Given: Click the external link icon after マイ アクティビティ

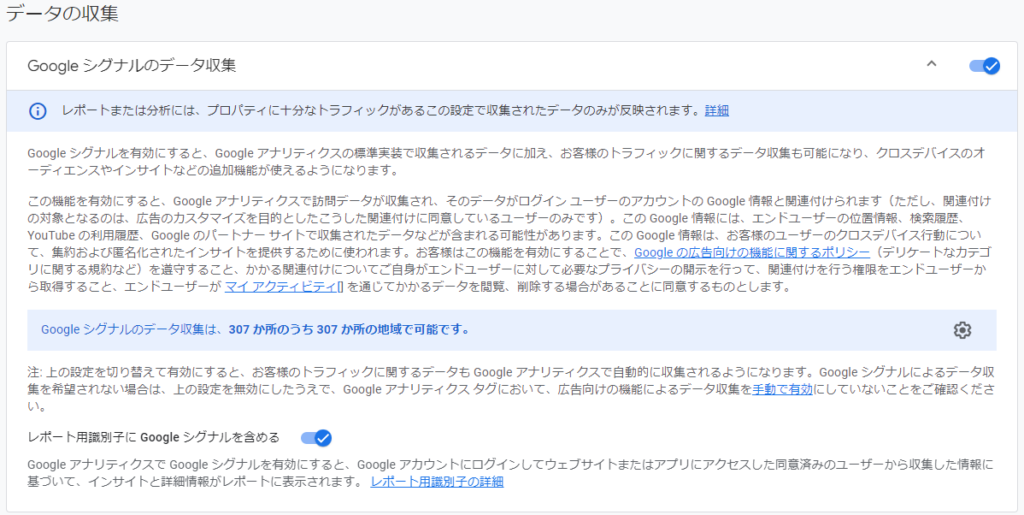Looking at the screenshot, I should pos(340,287).
